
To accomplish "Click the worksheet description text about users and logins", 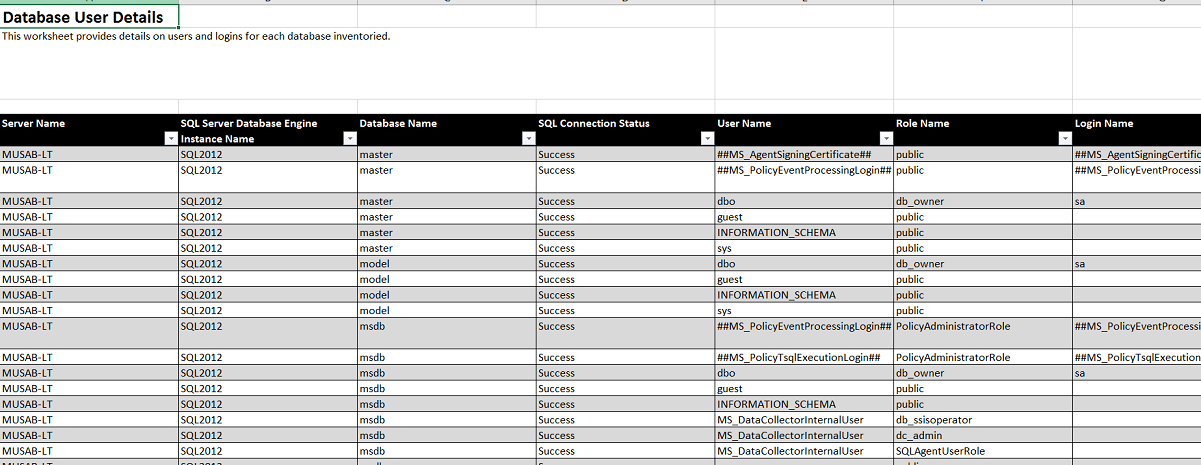I will (196, 36).
